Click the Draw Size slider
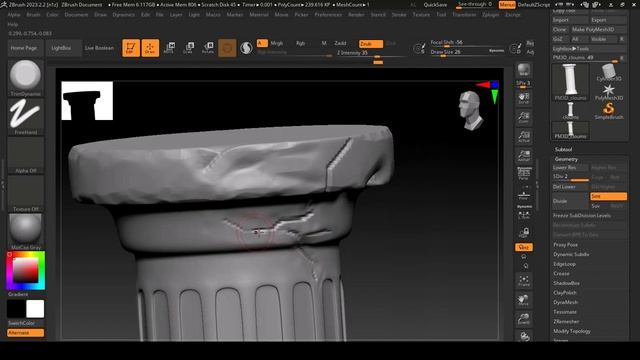 pos(467,52)
